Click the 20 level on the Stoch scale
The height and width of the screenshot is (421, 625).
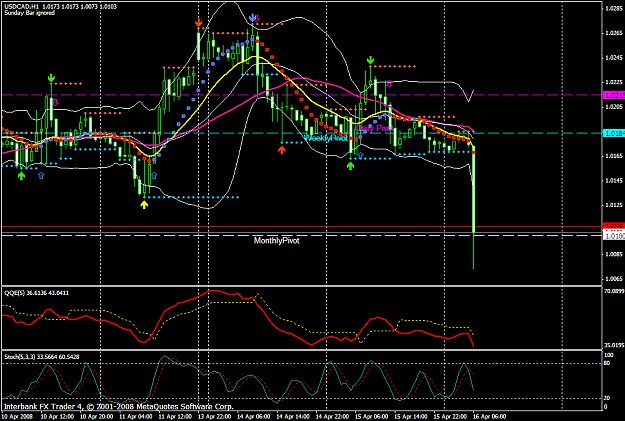607,398
